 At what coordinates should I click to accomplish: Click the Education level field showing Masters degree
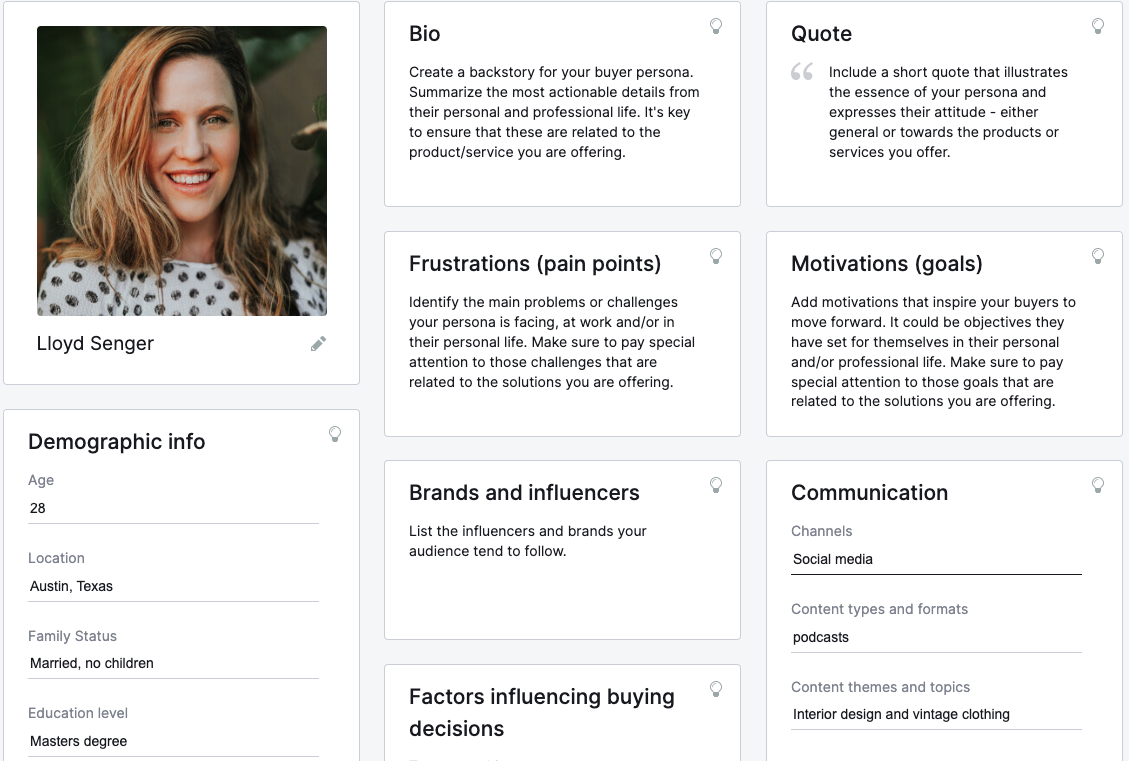pyautogui.click(x=173, y=741)
